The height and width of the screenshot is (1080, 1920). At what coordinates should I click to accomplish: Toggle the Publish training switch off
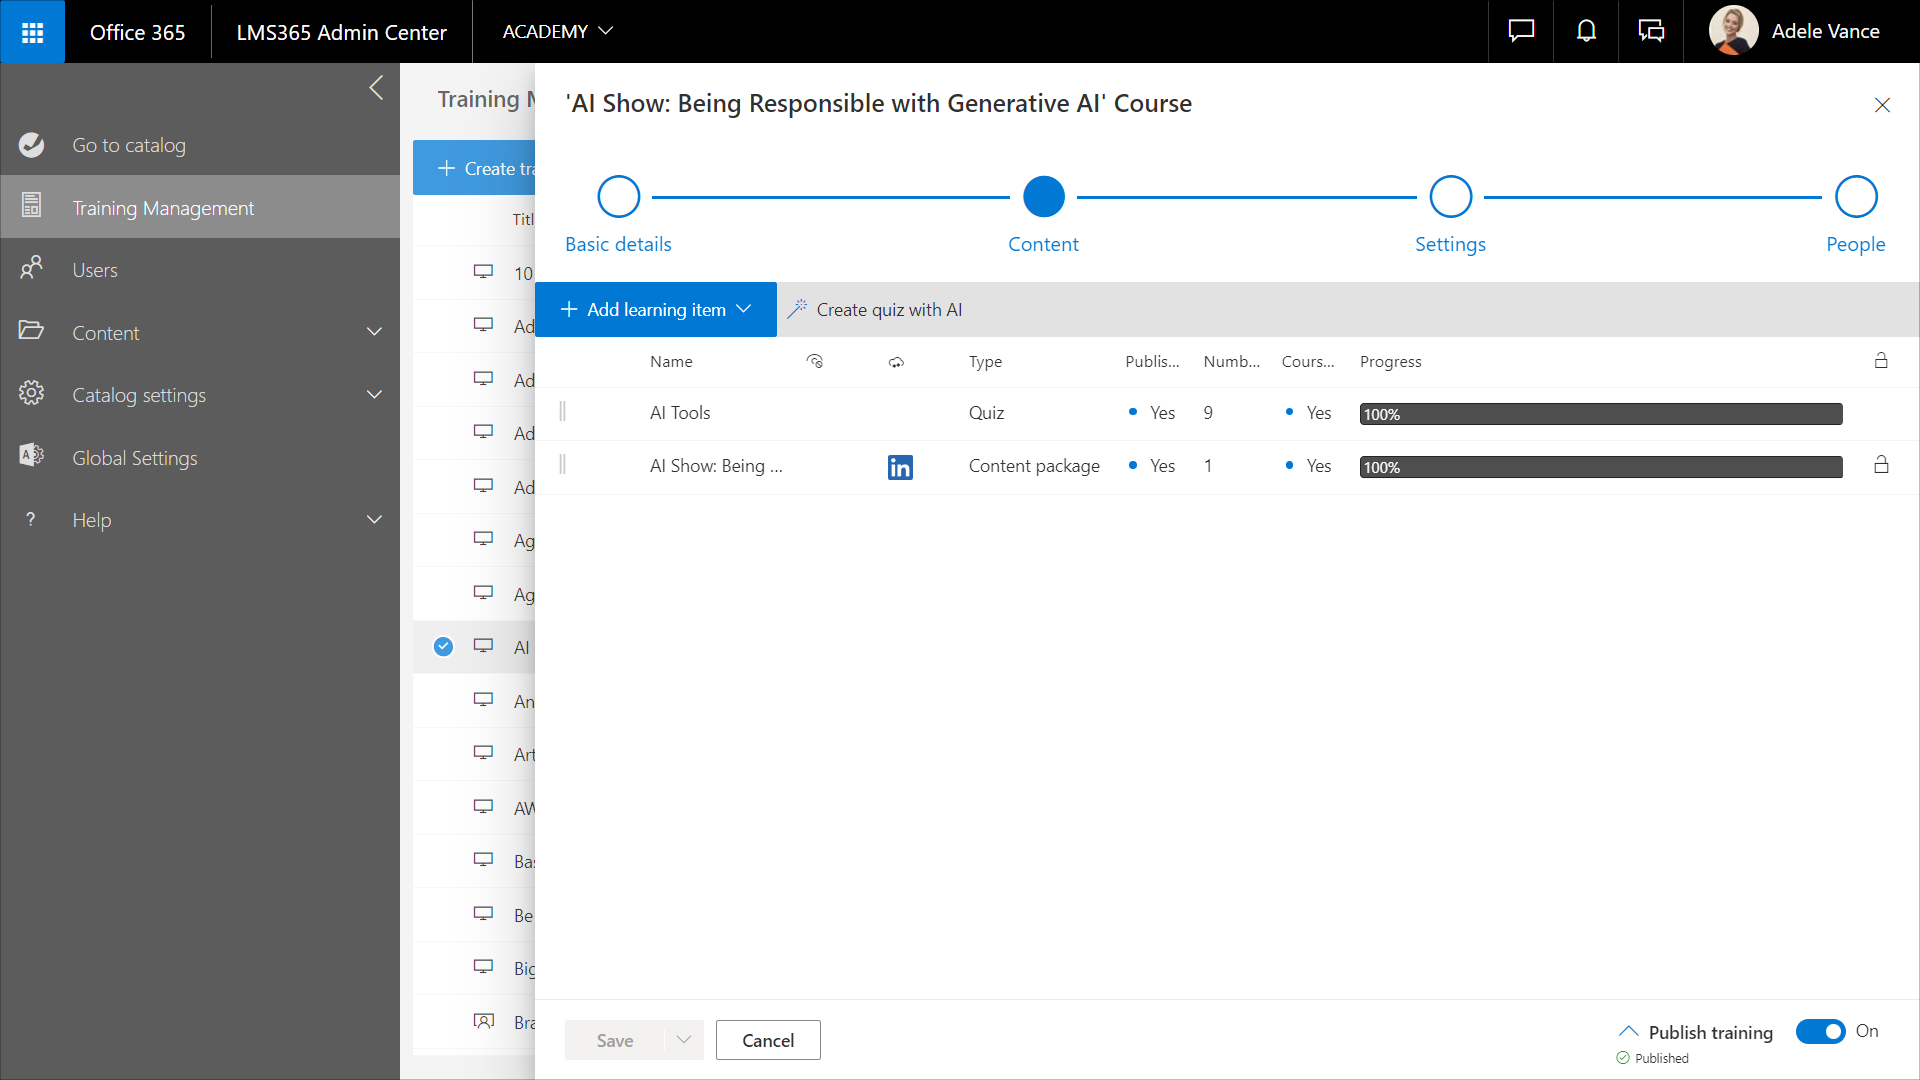point(1820,1031)
